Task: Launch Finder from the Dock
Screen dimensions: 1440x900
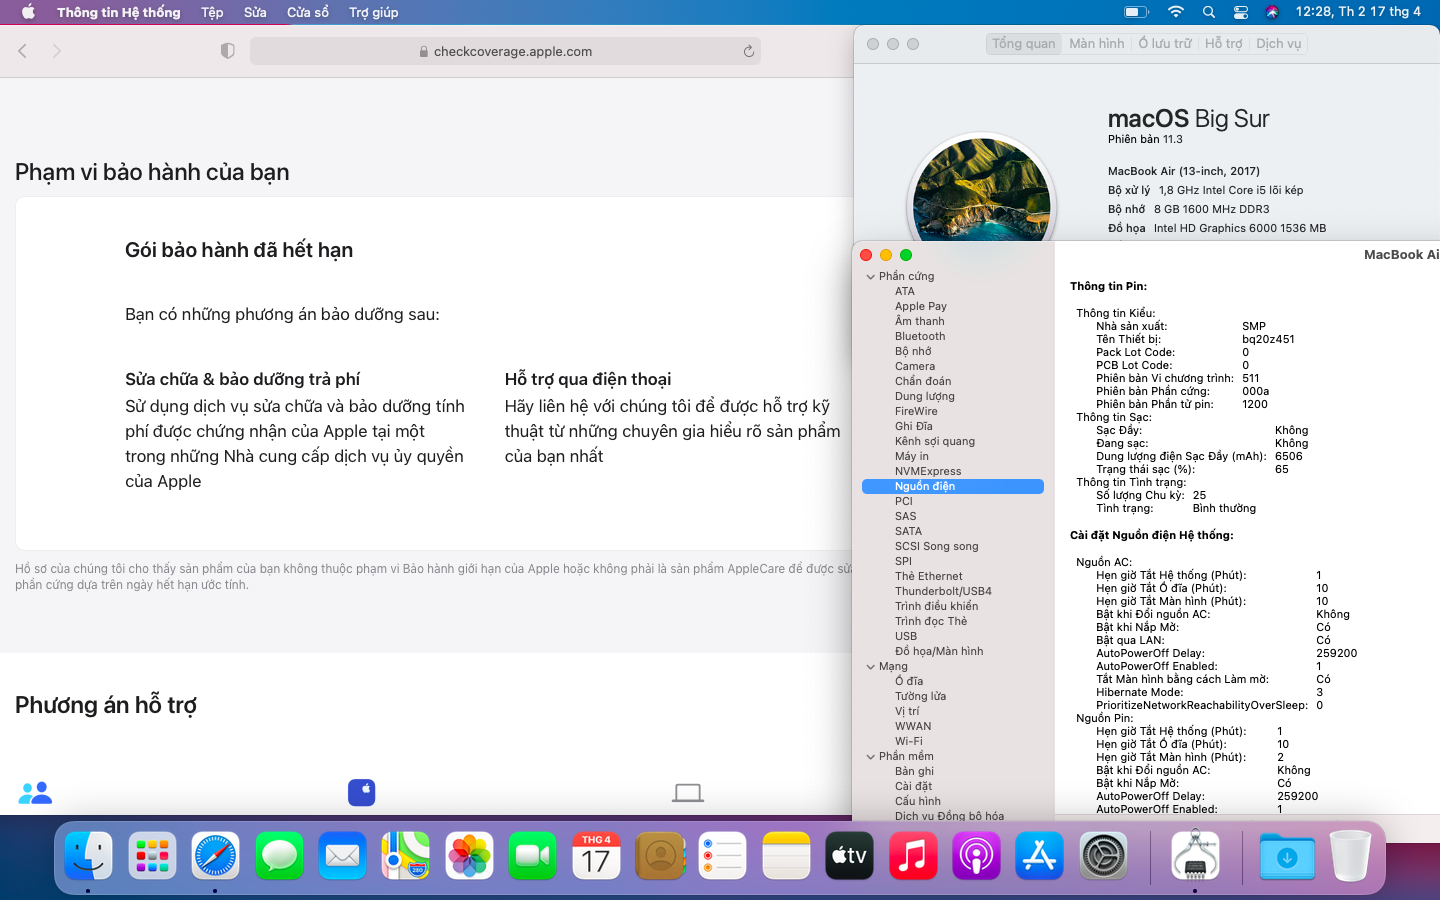Action: click(x=88, y=856)
